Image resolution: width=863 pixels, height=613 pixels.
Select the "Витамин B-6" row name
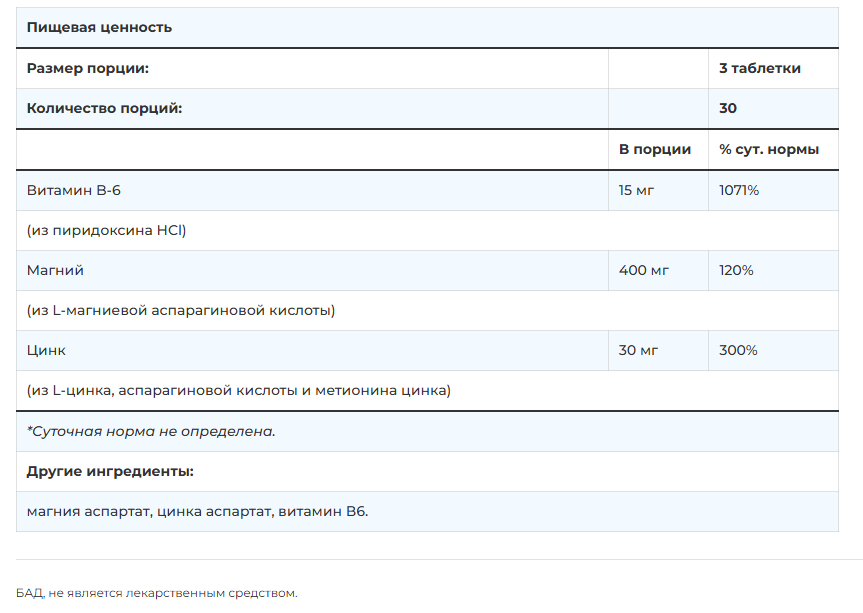[74, 190]
